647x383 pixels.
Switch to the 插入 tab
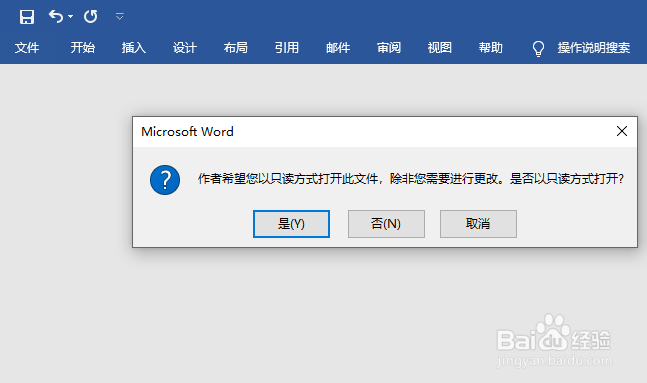point(134,48)
